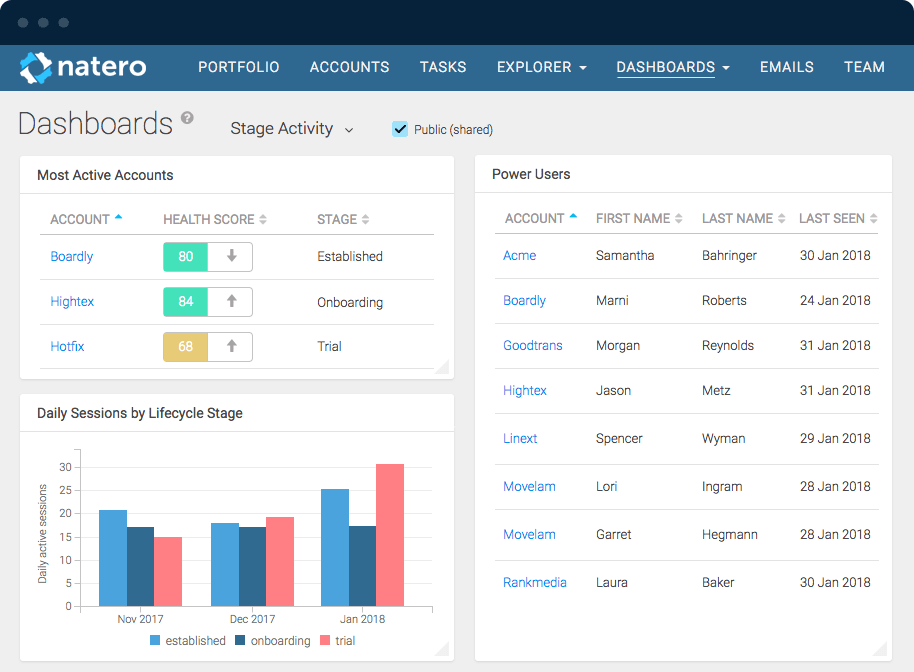This screenshot has width=914, height=672.
Task: Sort by Health Score column
Action: 215,219
